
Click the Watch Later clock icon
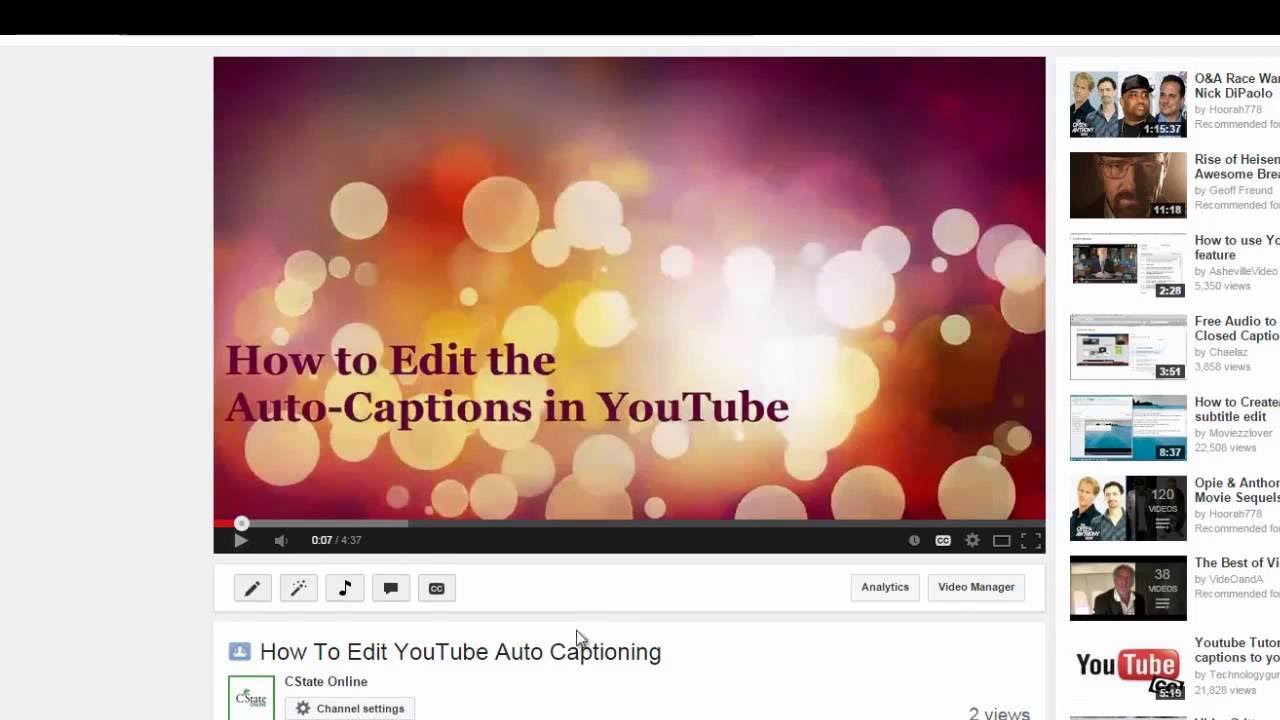[x=914, y=540]
